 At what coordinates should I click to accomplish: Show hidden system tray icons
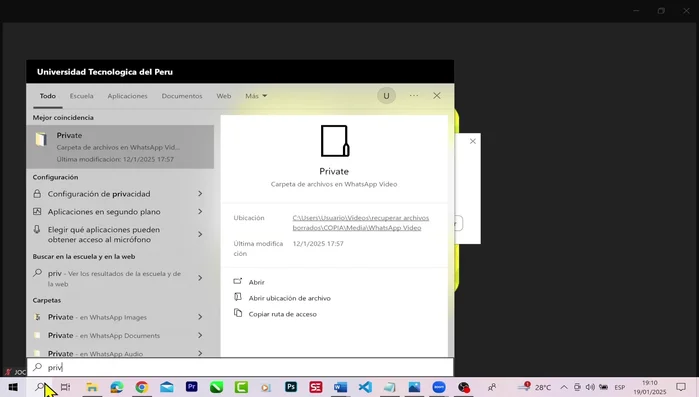pyautogui.click(x=563, y=387)
